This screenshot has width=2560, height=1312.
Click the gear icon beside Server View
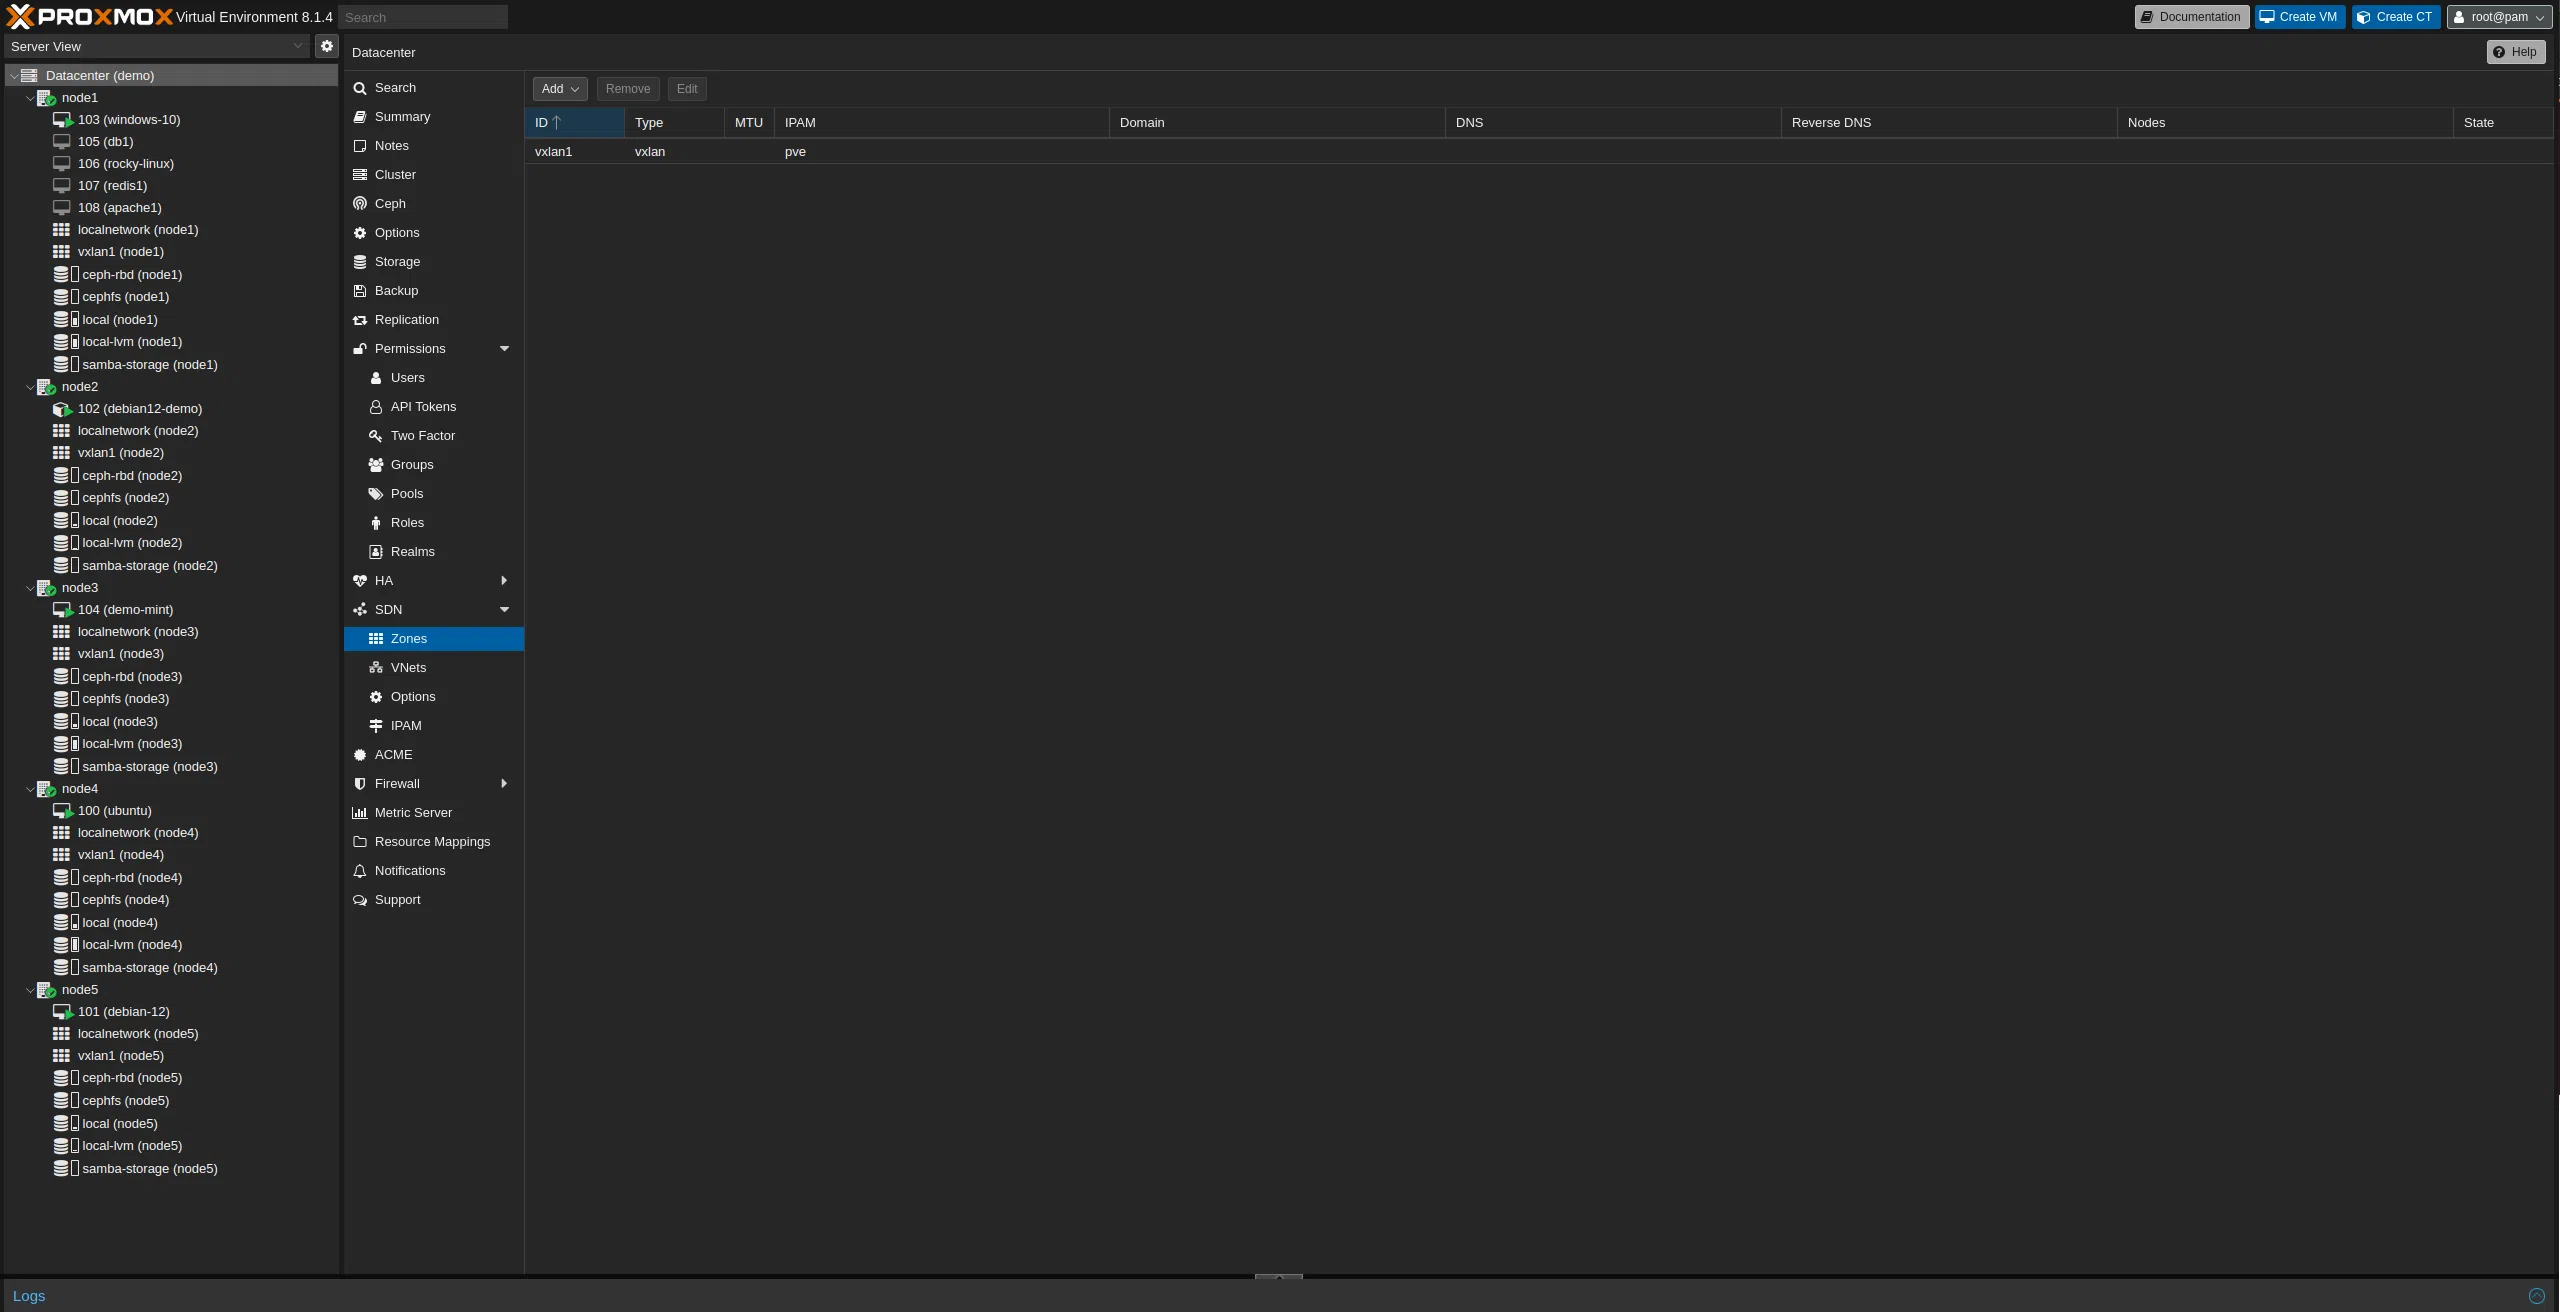click(326, 46)
